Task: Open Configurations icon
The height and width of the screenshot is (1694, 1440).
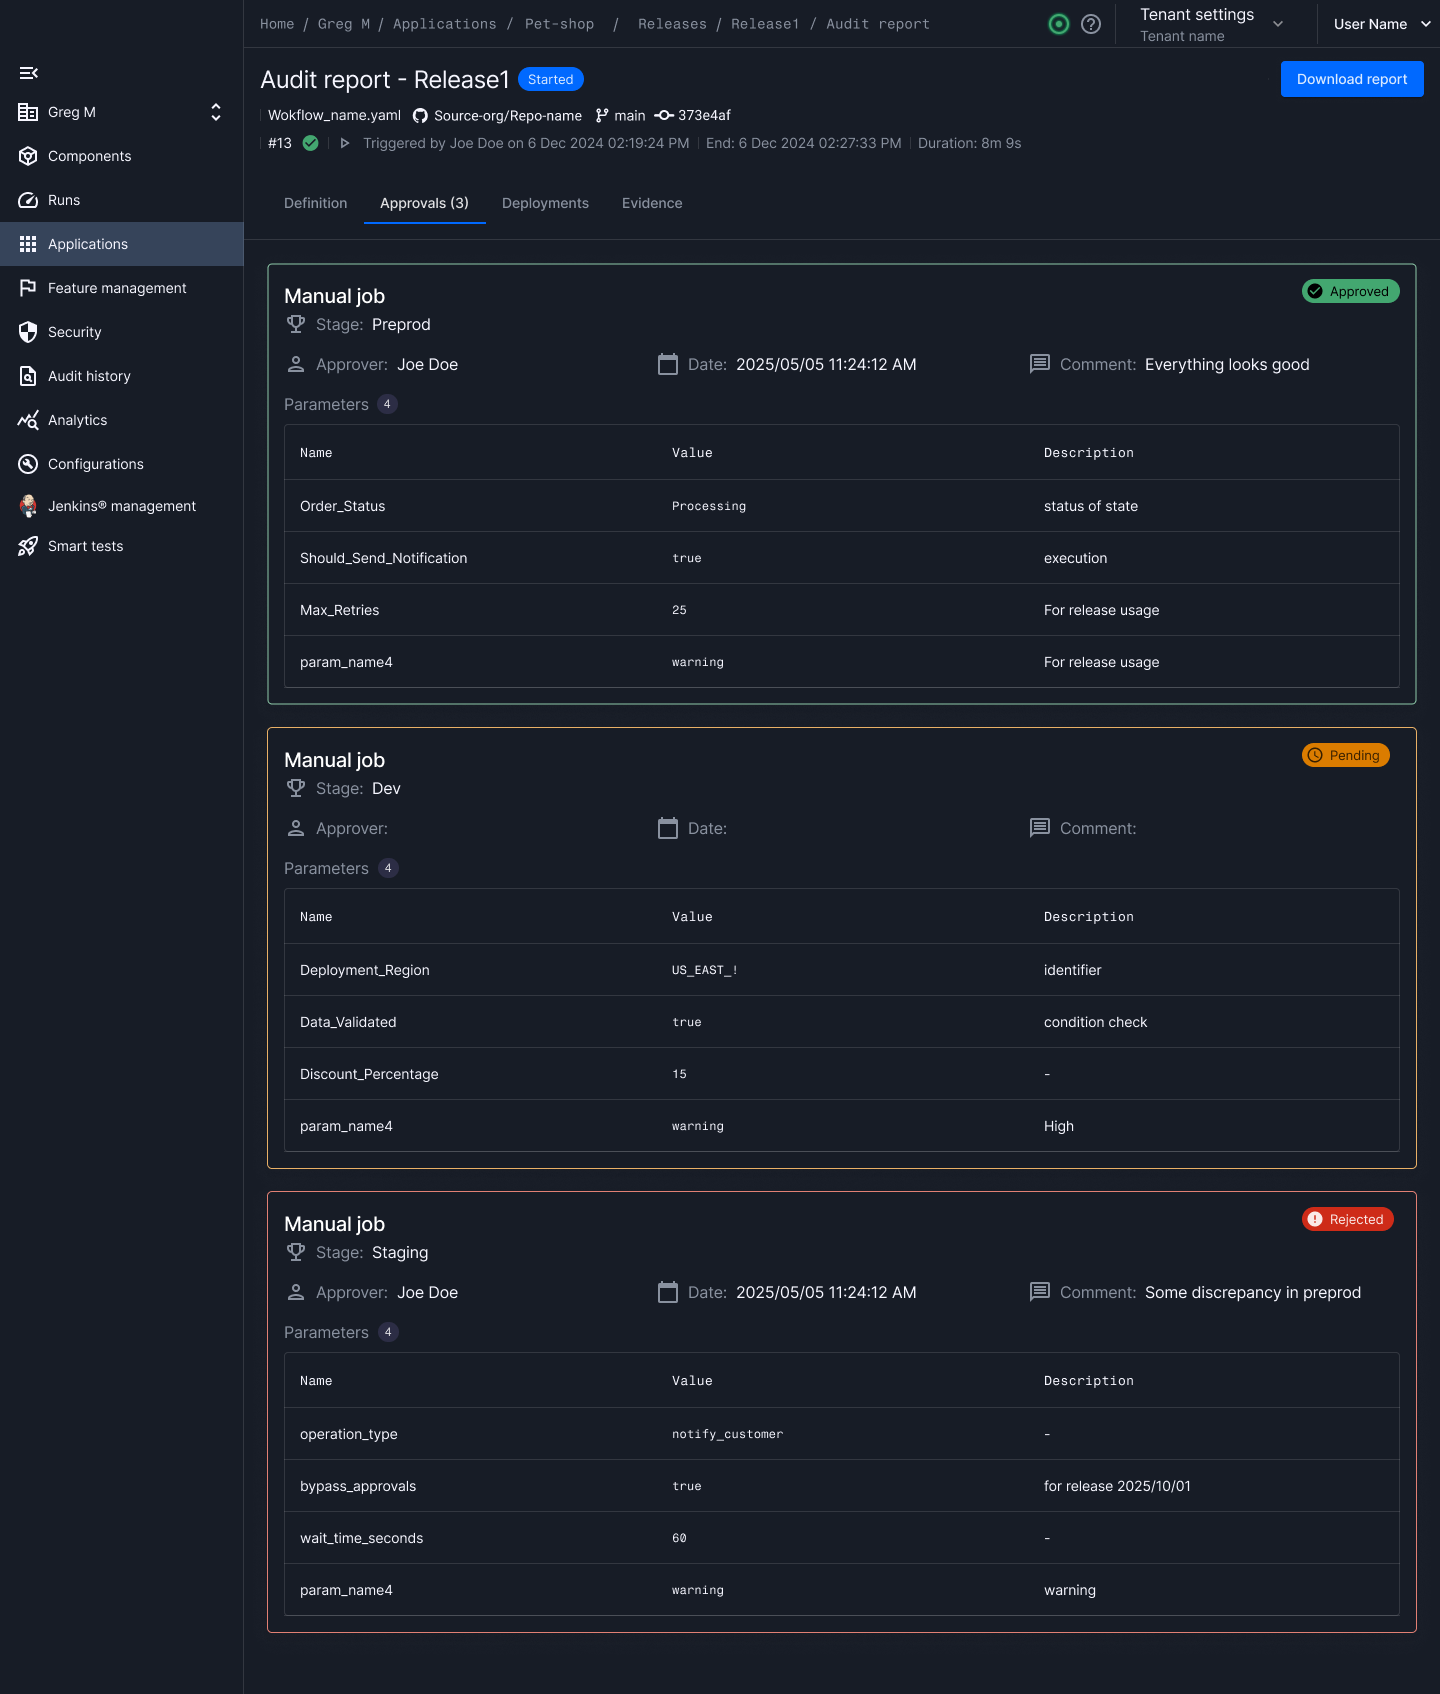Action: (x=28, y=464)
